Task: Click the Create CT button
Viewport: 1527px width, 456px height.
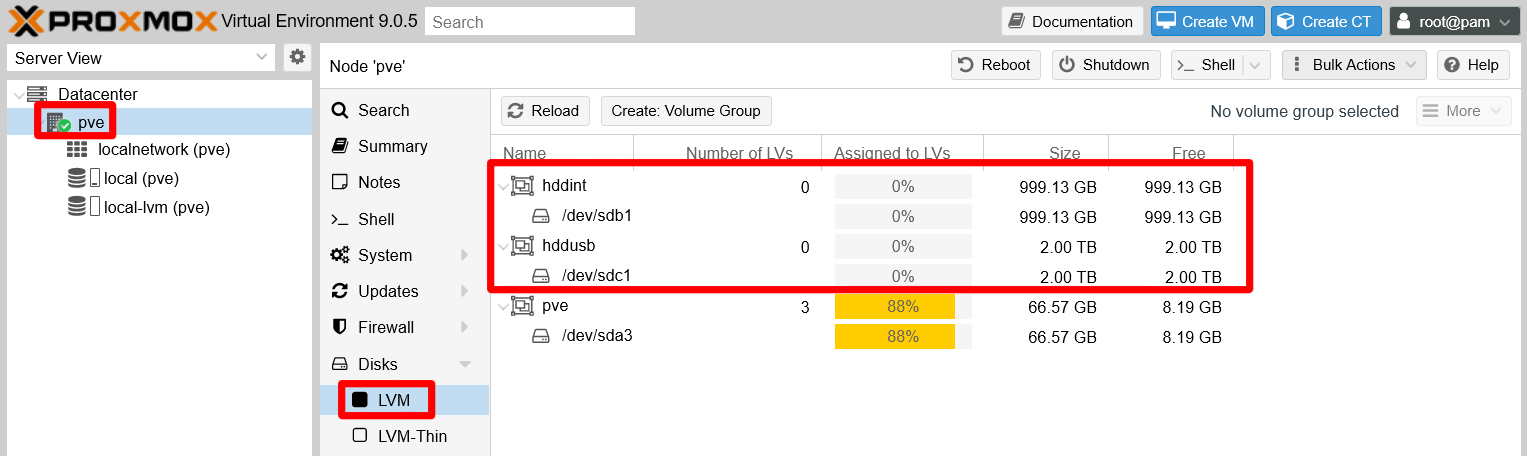Action: (1326, 21)
